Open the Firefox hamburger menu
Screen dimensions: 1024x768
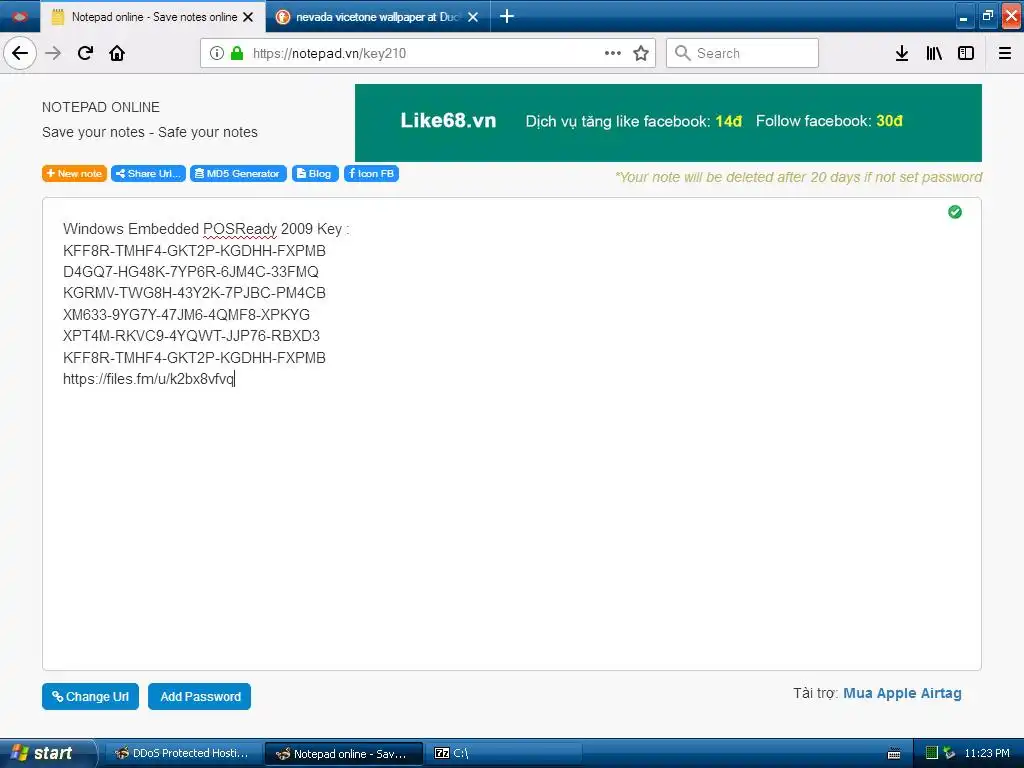pyautogui.click(x=1005, y=53)
